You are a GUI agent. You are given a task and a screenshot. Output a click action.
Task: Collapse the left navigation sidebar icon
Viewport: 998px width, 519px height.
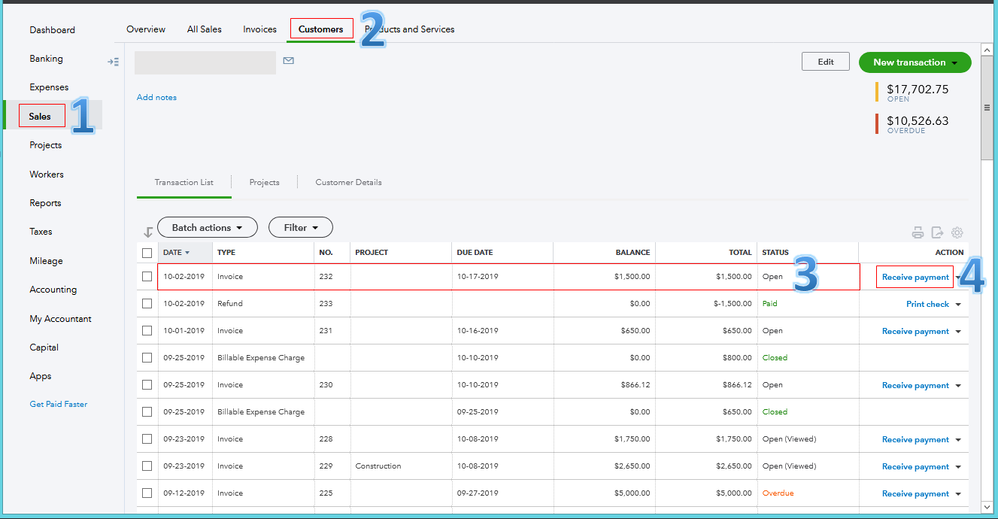113,62
